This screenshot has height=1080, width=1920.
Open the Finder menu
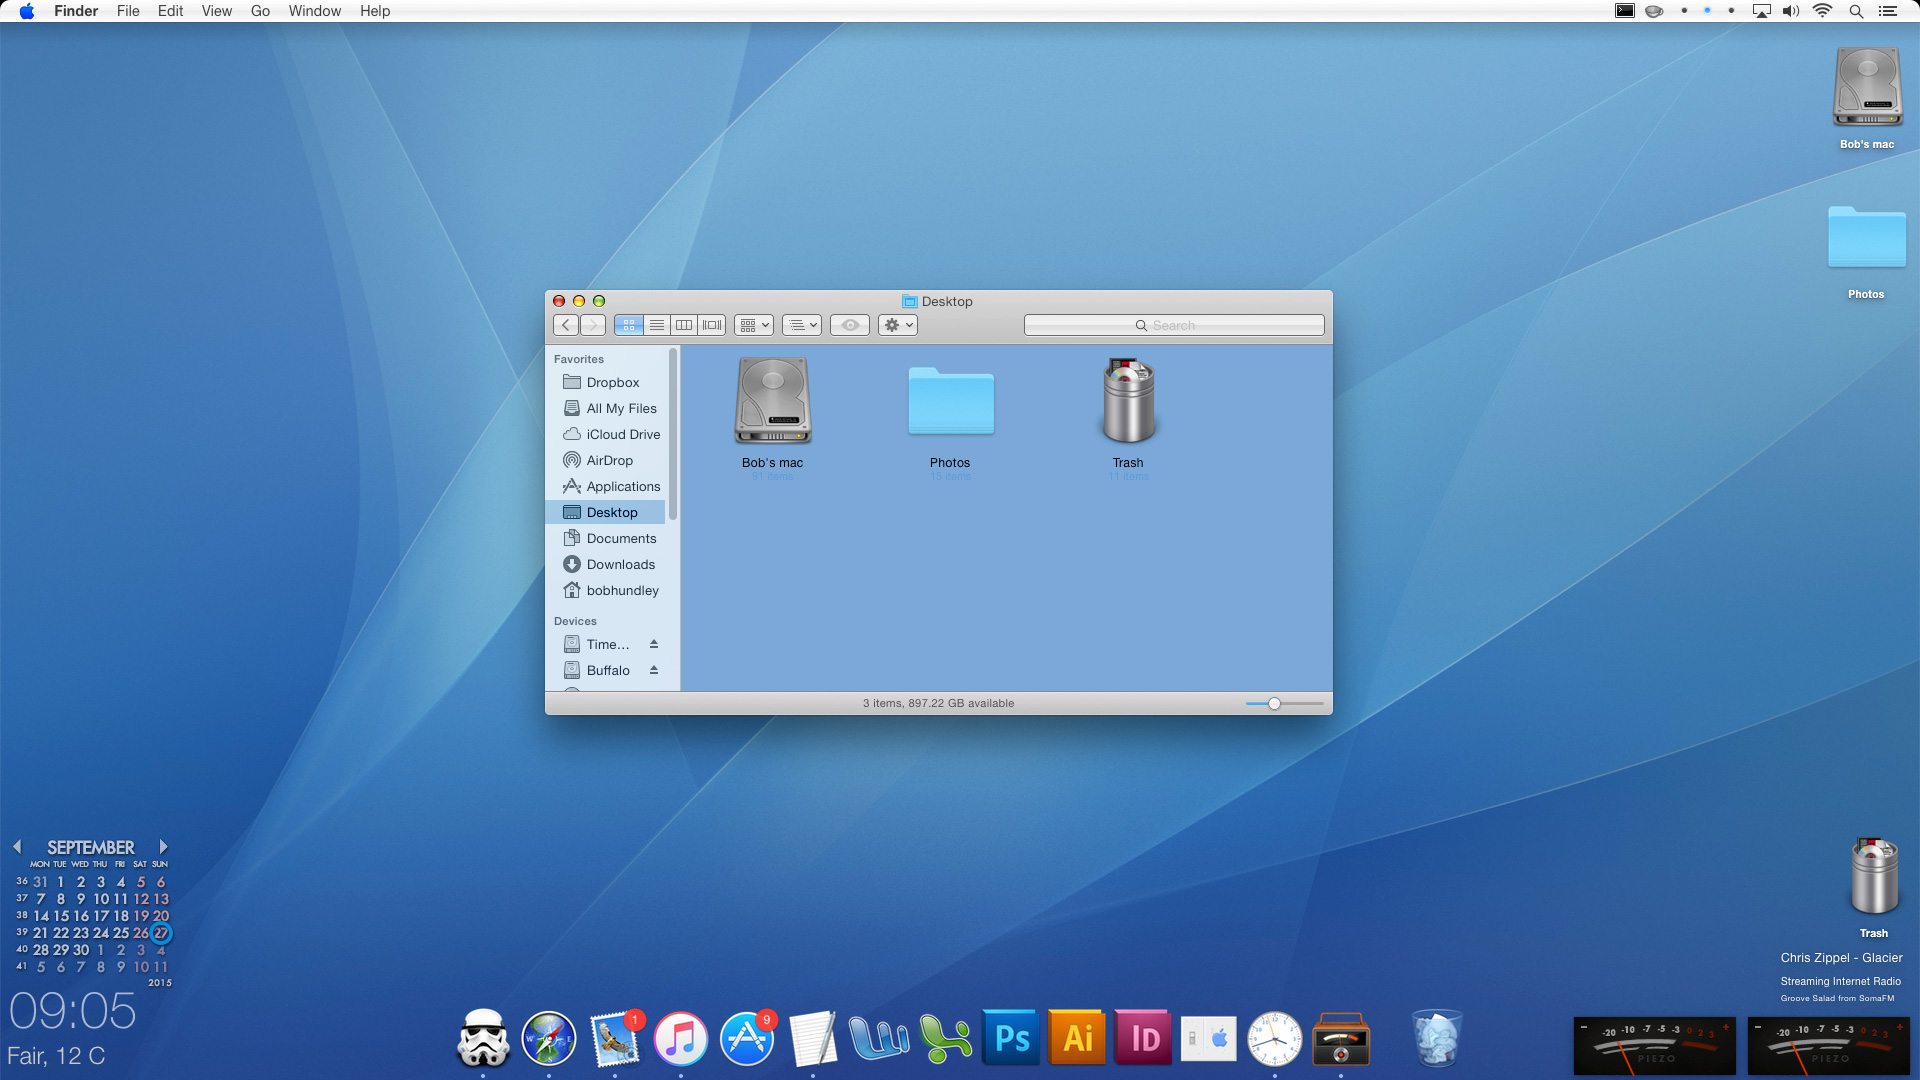(x=76, y=11)
